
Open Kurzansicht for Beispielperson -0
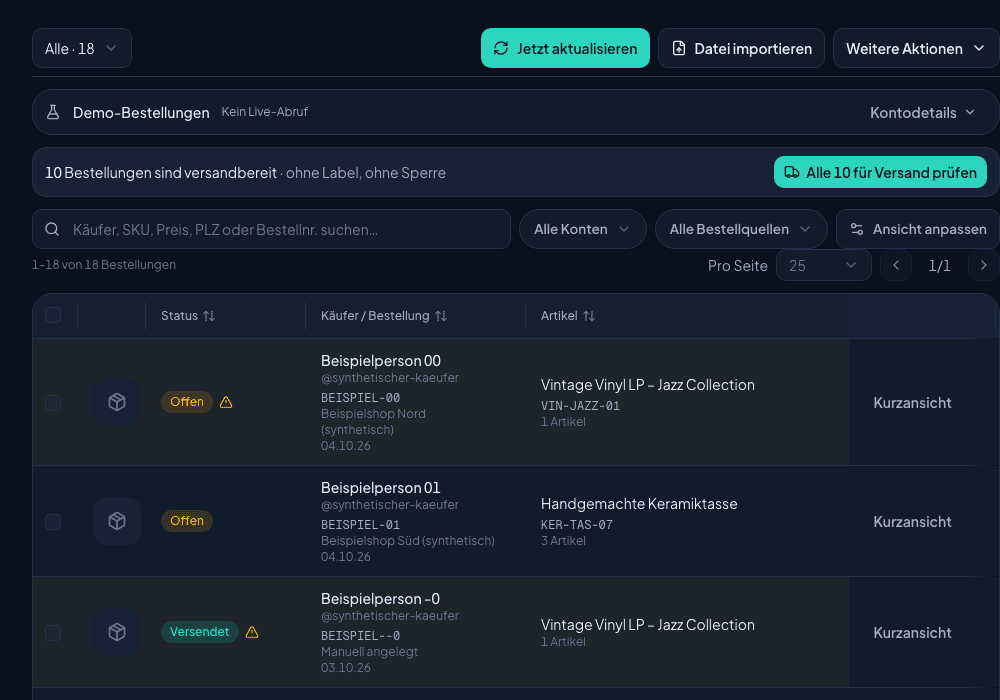click(x=912, y=632)
